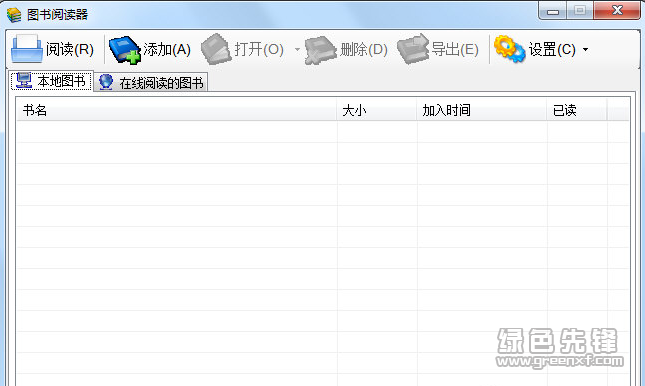Minimize the 图书阅读器 window
The width and height of the screenshot is (645, 386).
point(552,10)
